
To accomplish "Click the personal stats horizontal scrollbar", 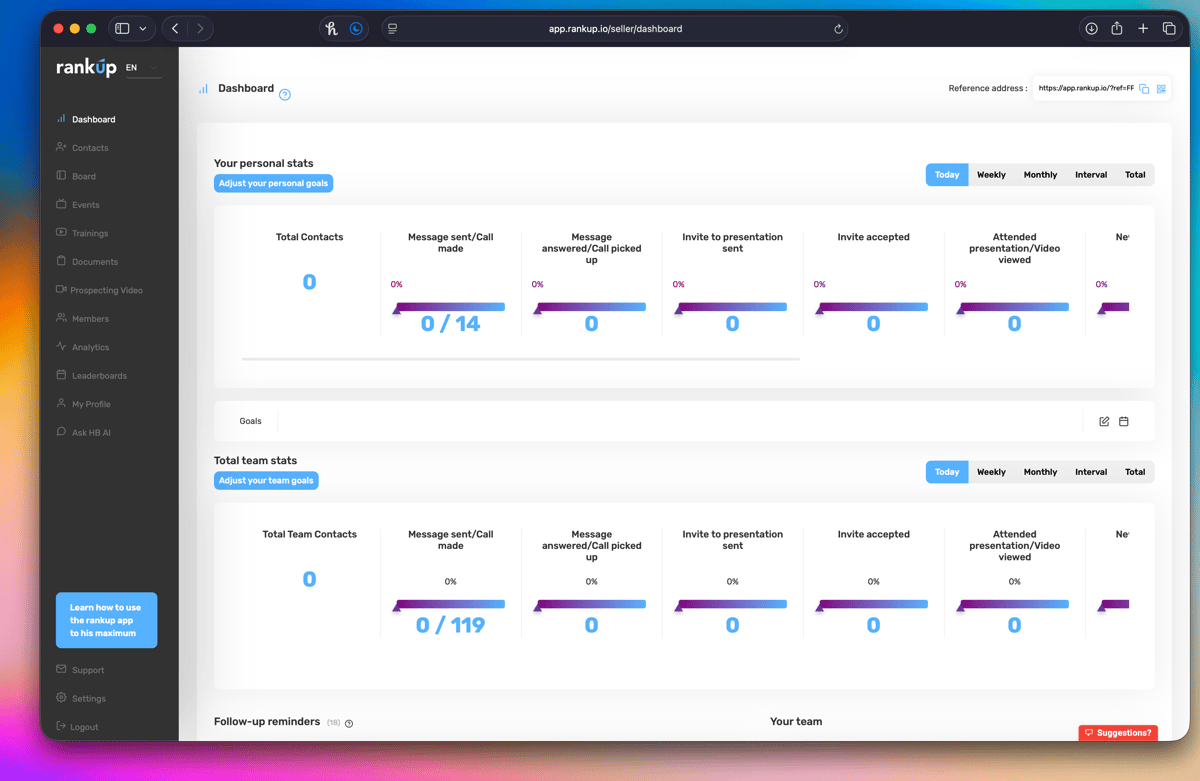I will [x=521, y=358].
